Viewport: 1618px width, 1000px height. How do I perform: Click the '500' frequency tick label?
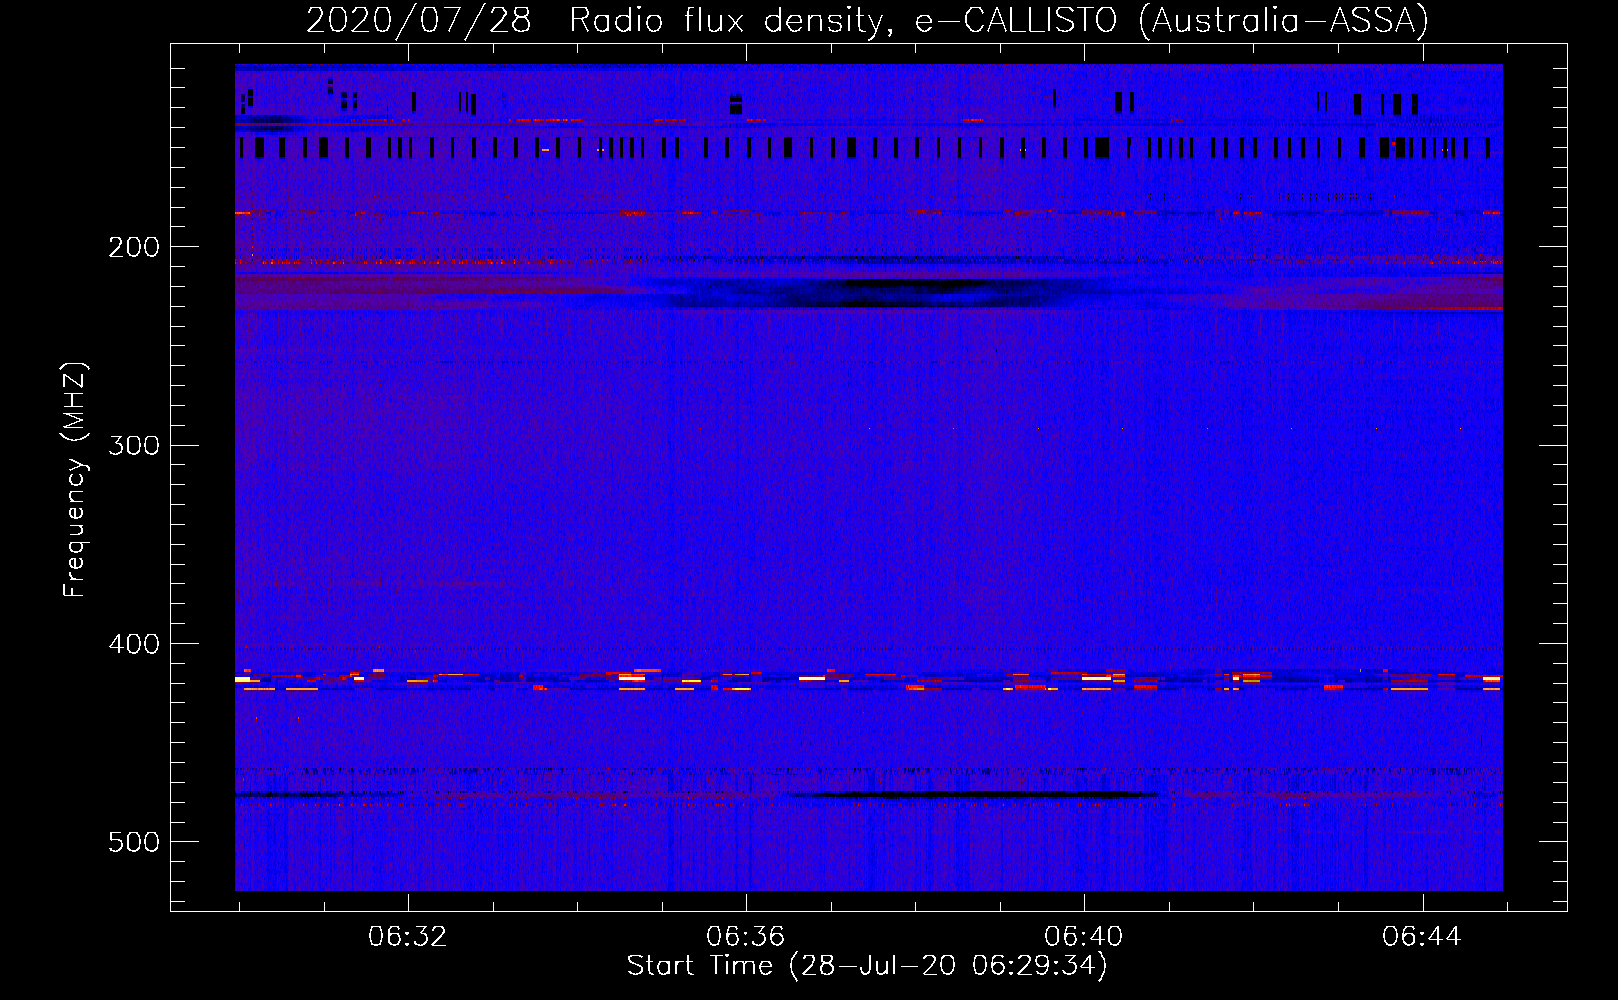[134, 842]
